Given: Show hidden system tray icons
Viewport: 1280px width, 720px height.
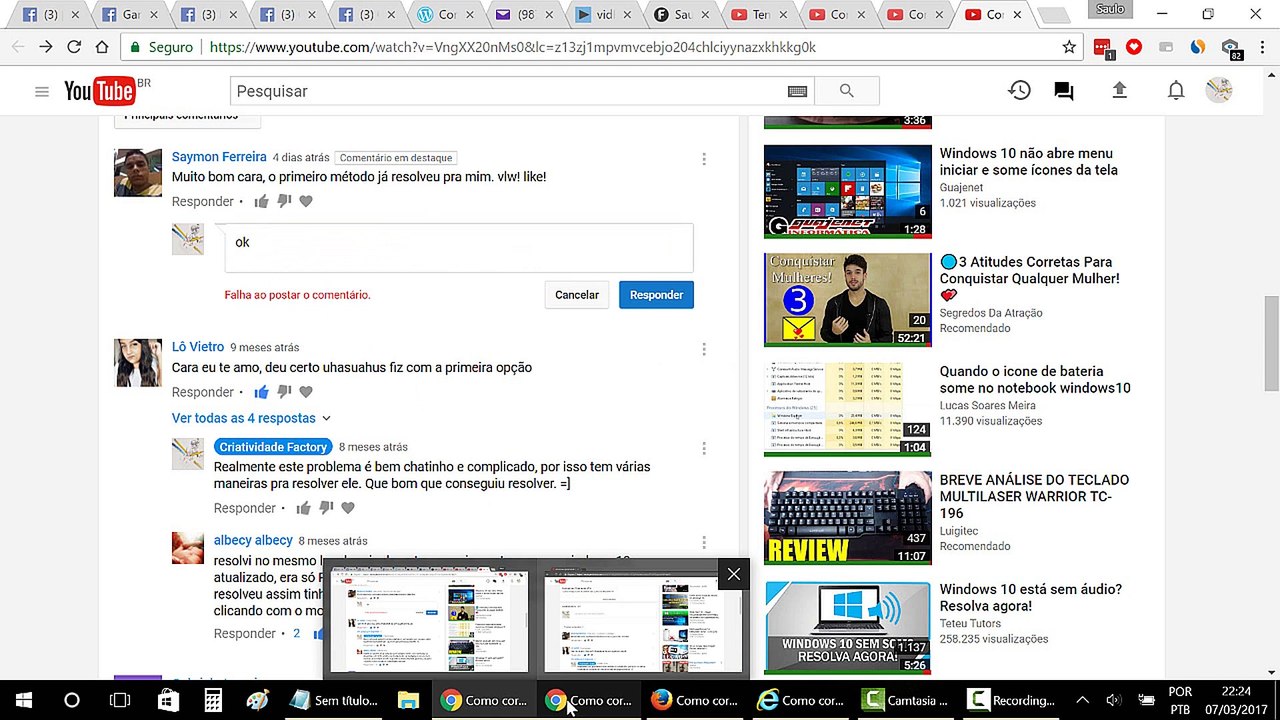Looking at the screenshot, I should click(1082, 700).
